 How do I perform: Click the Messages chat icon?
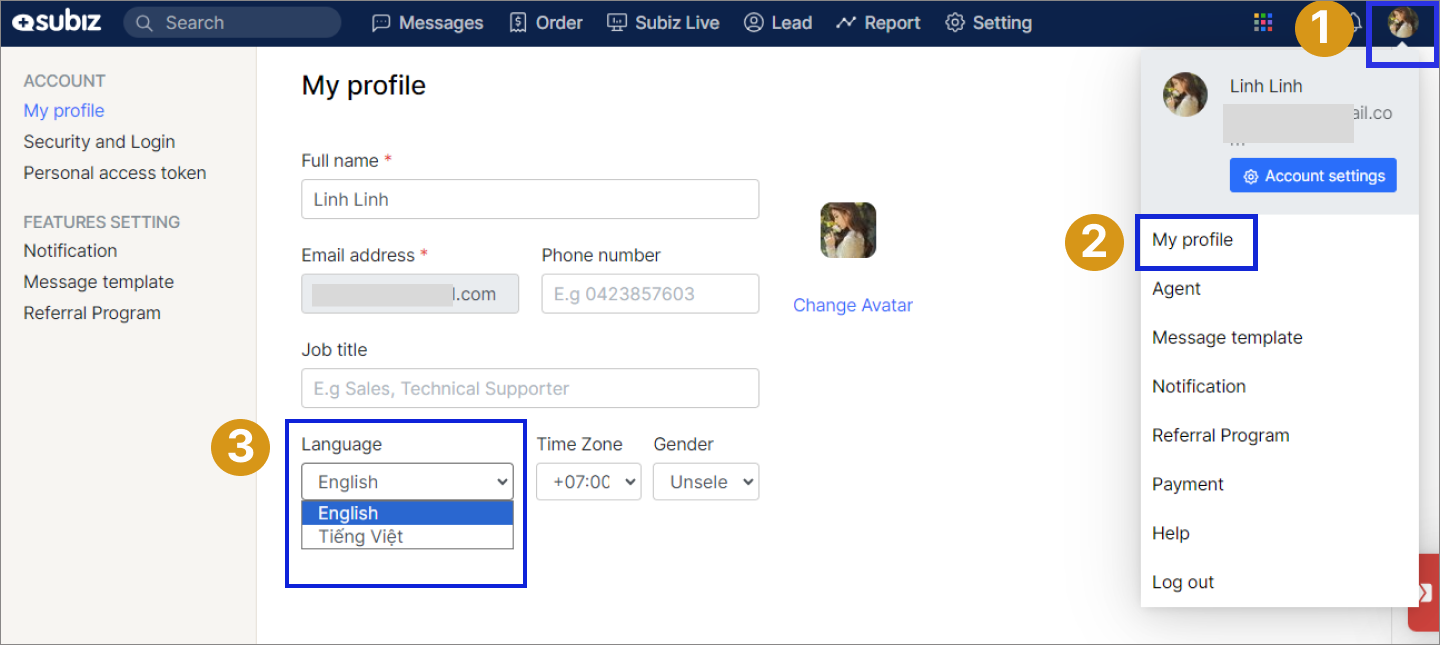pos(381,23)
